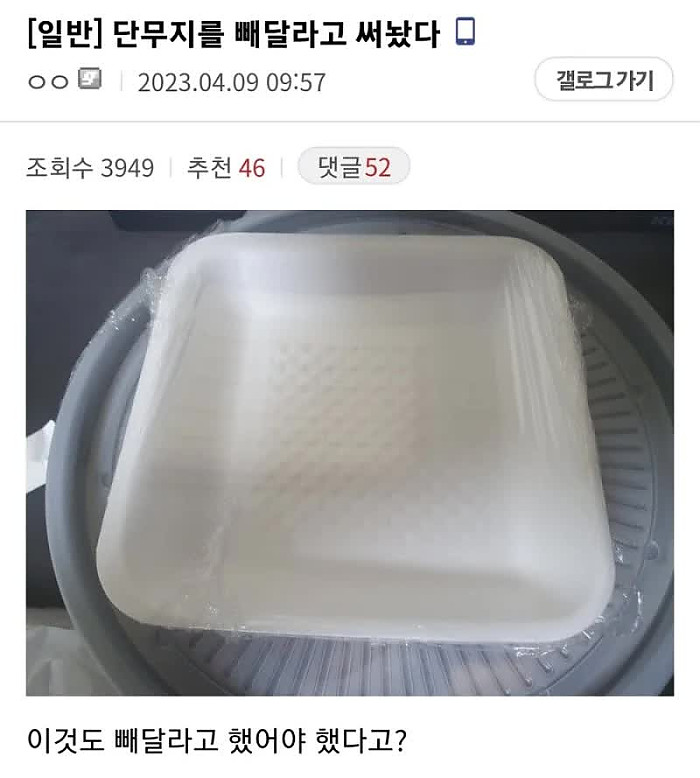700x778 pixels.
Task: Click the 추천 recommend label
Action: click(x=209, y=167)
